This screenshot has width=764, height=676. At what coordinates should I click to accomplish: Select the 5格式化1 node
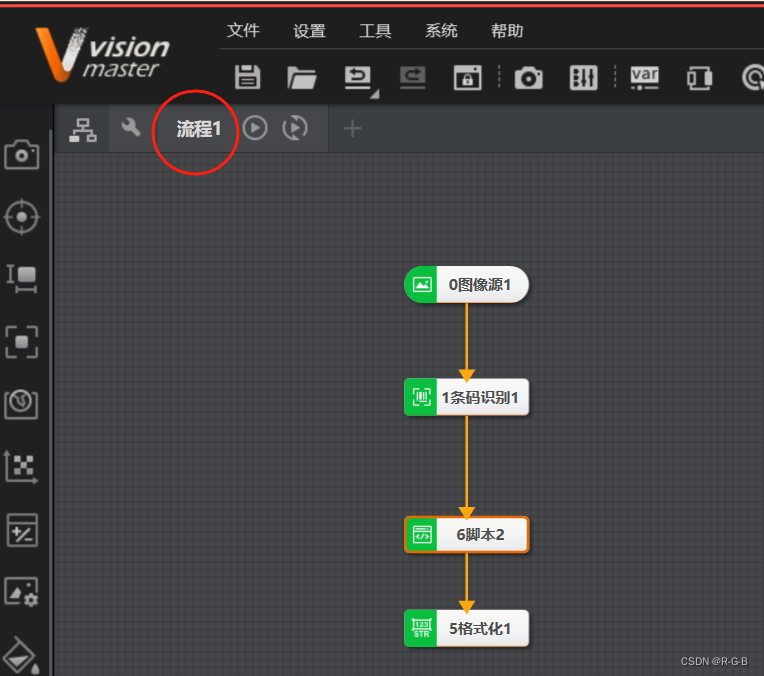(466, 629)
